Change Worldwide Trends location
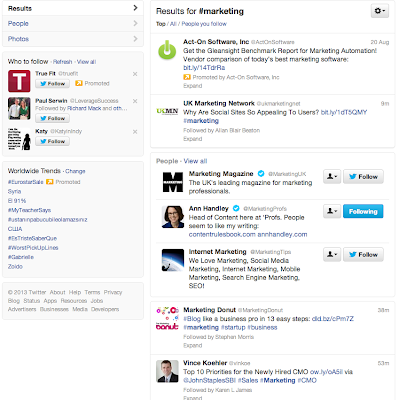399x400 pixels. [x=75, y=171]
